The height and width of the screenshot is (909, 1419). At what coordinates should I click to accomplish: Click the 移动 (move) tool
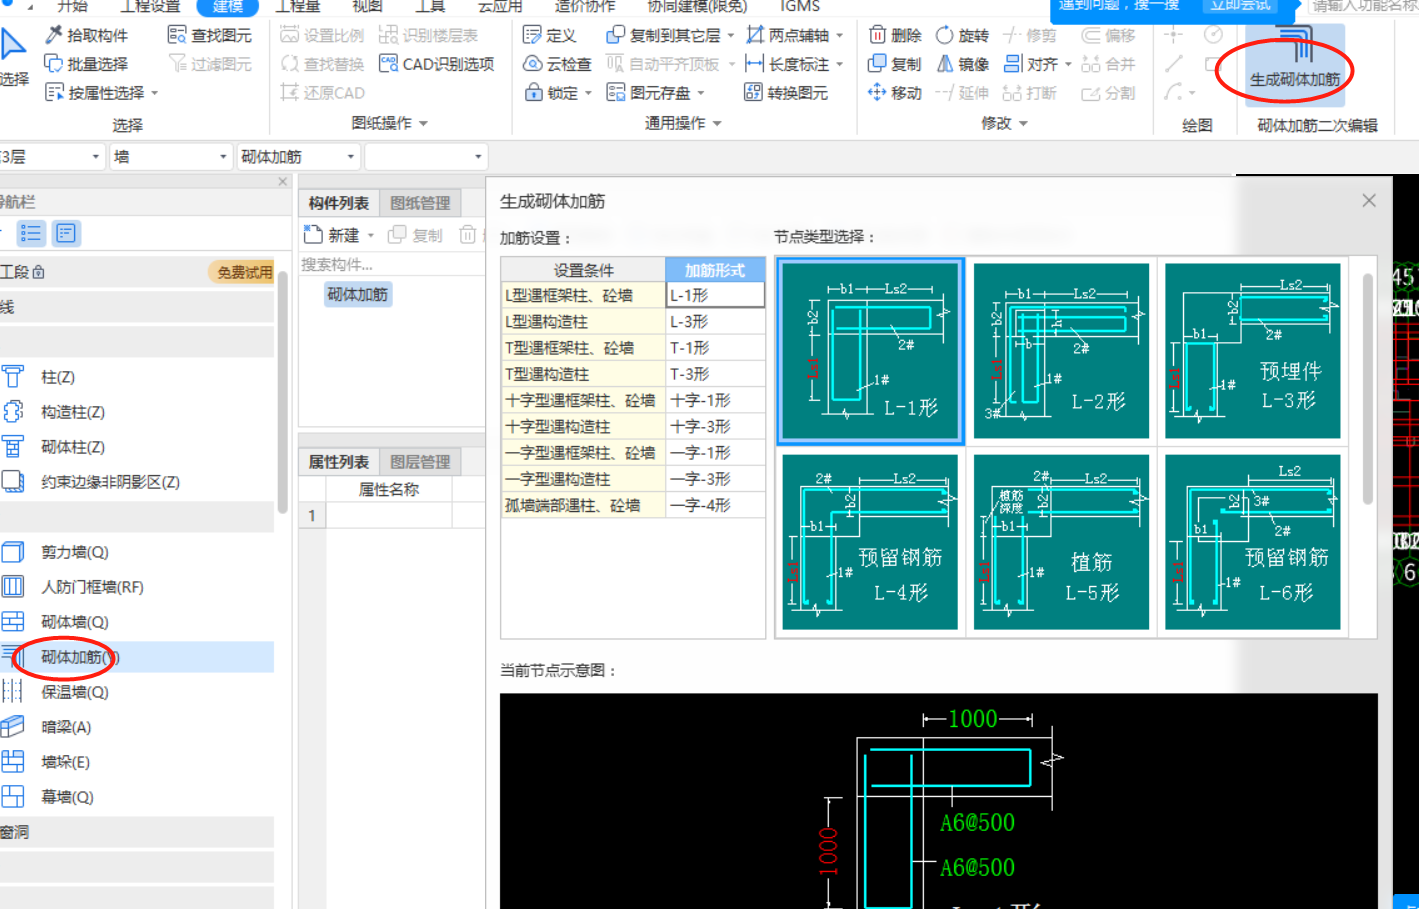(x=895, y=93)
